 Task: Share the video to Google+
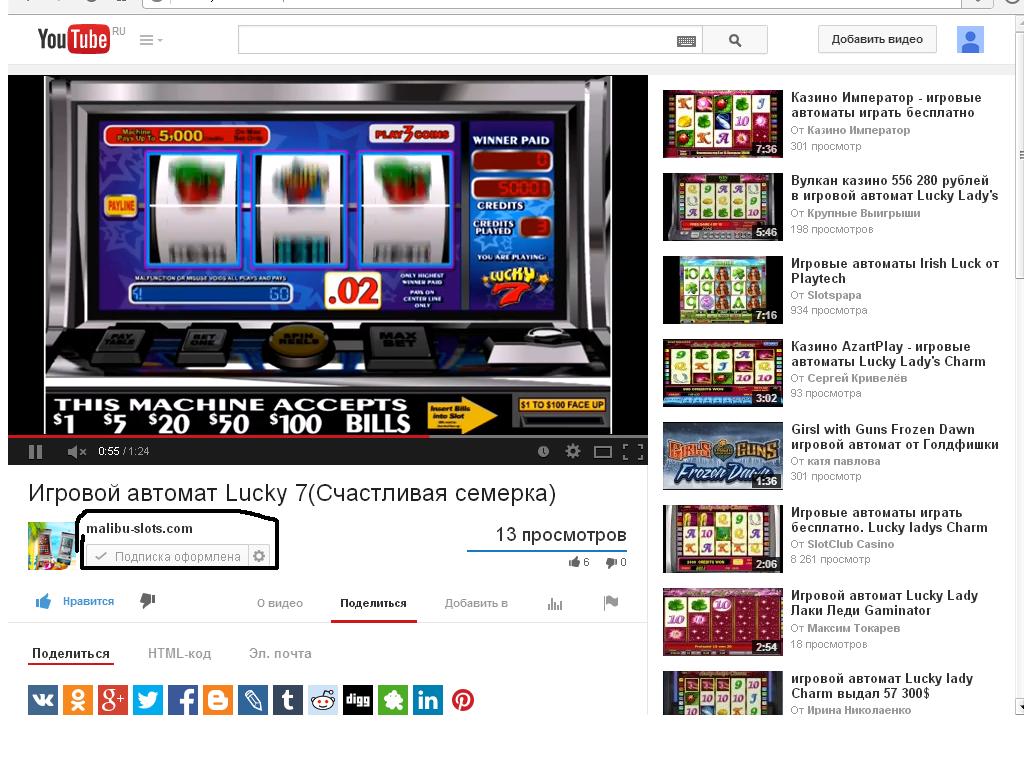tap(113, 700)
